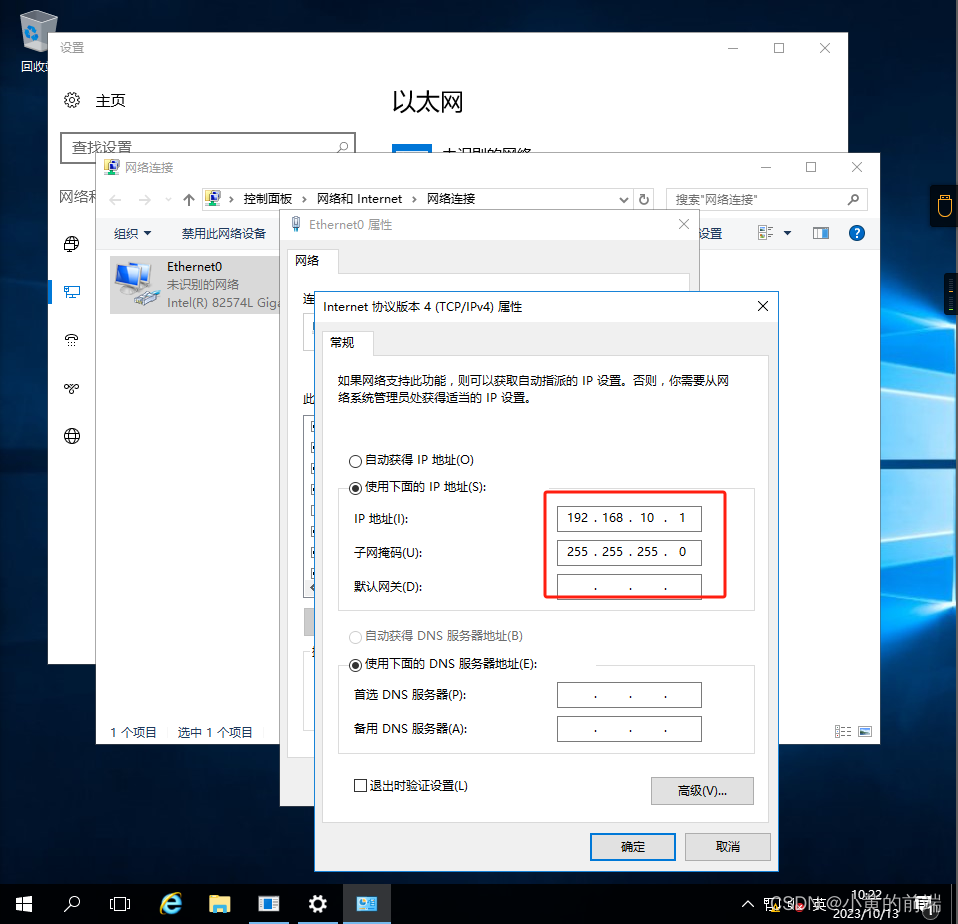958x924 pixels.
Task: Select 自动获得 IP 地址 option
Action: (x=355, y=460)
